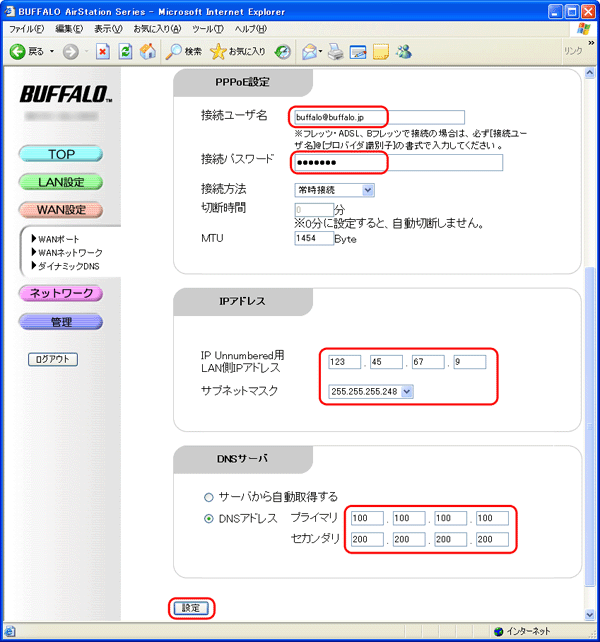Click the ログアウト button
The height and width of the screenshot is (642, 600).
point(53,359)
